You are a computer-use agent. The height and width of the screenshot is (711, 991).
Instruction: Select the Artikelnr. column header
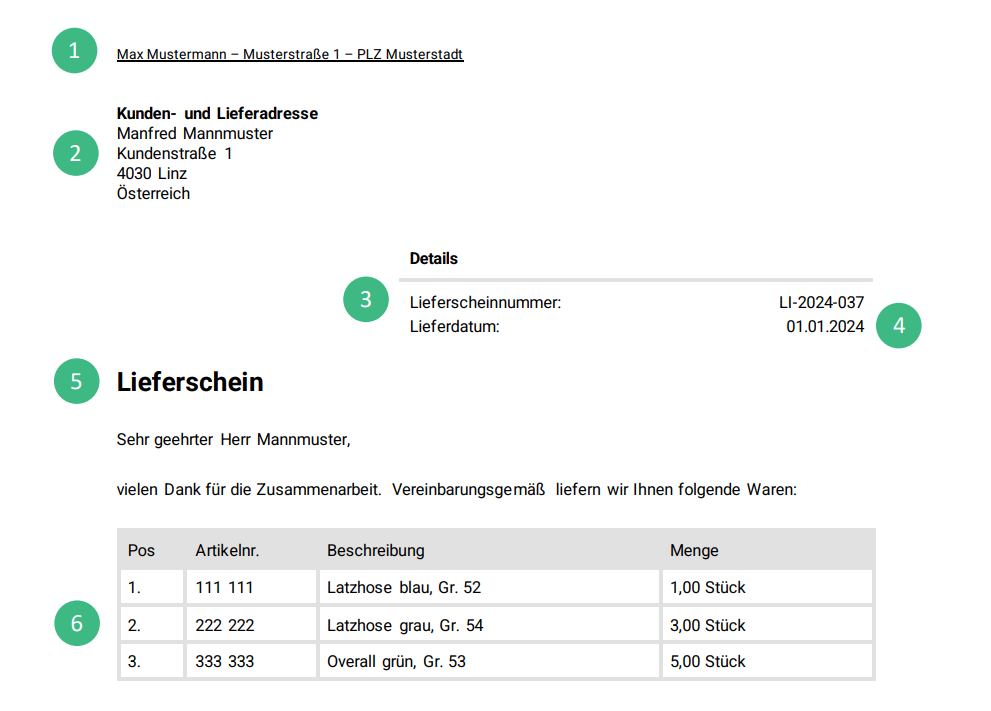[x=228, y=550]
